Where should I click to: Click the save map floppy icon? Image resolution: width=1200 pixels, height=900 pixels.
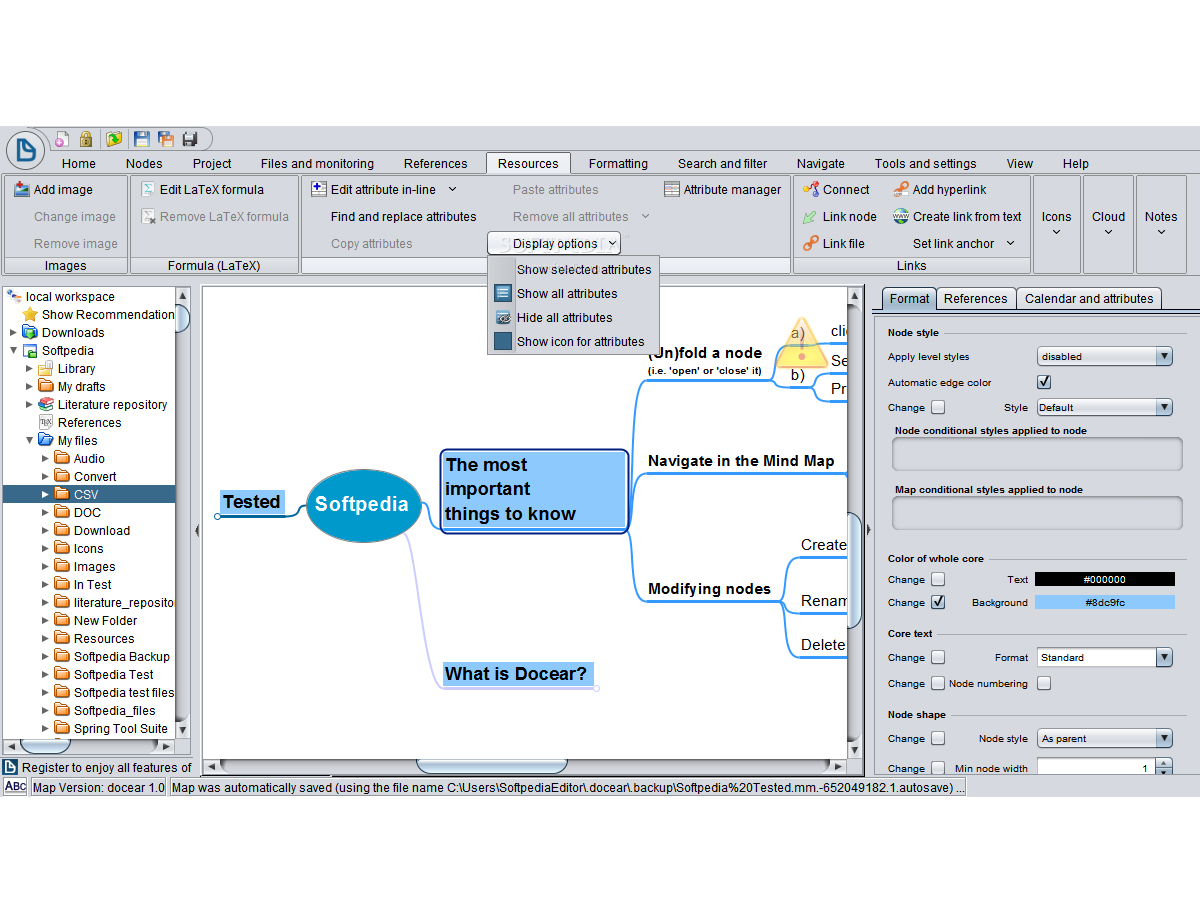tap(142, 139)
